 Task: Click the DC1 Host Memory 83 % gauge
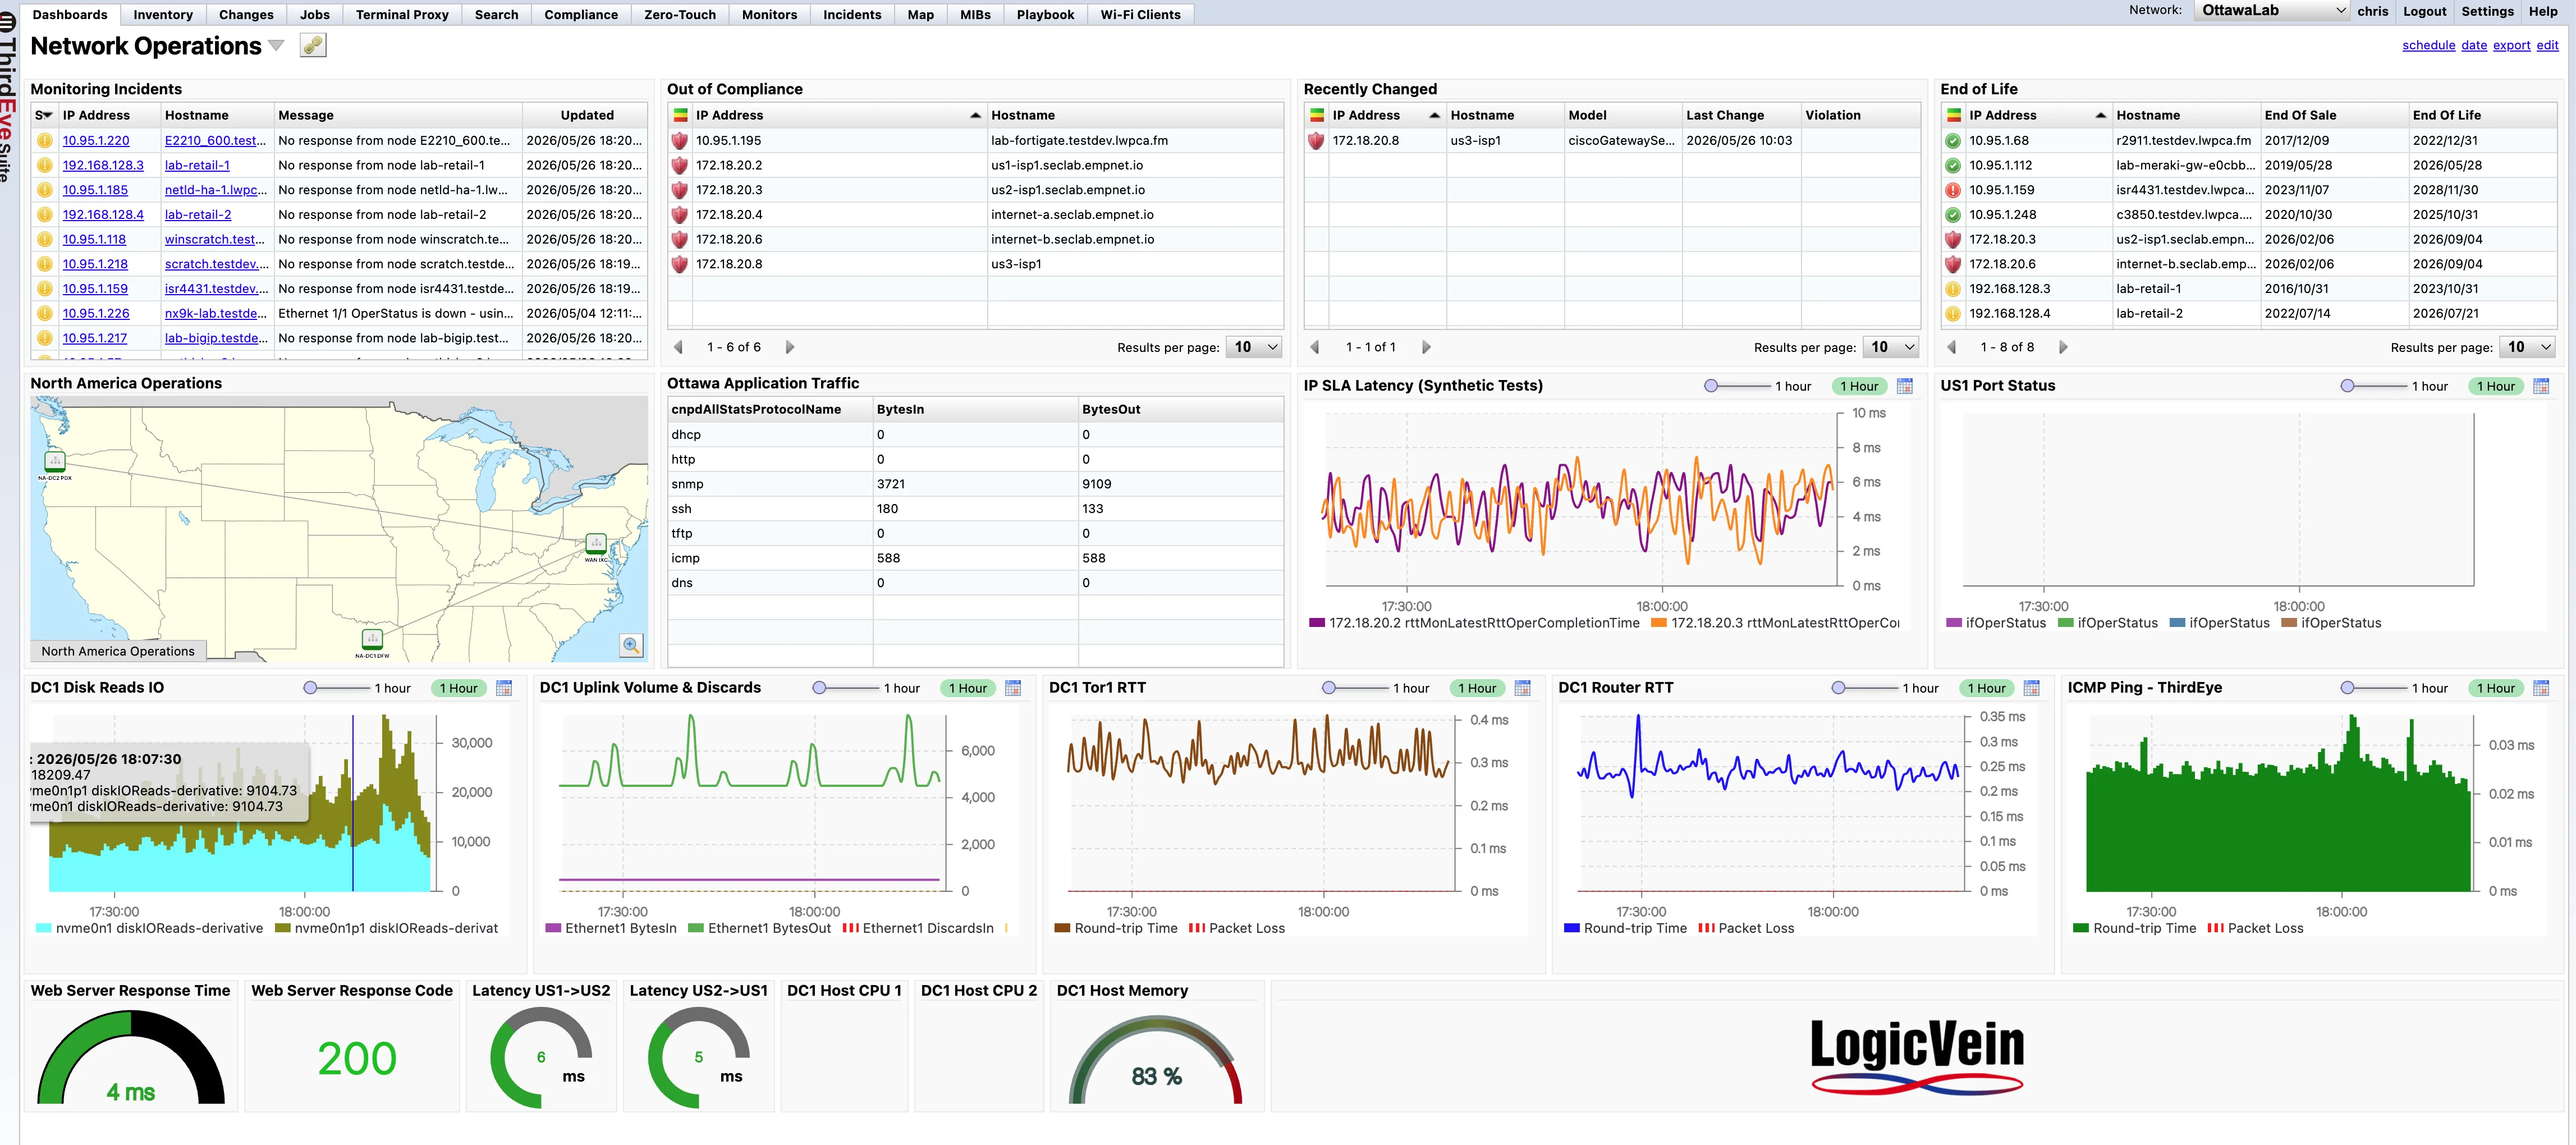click(x=1156, y=1060)
